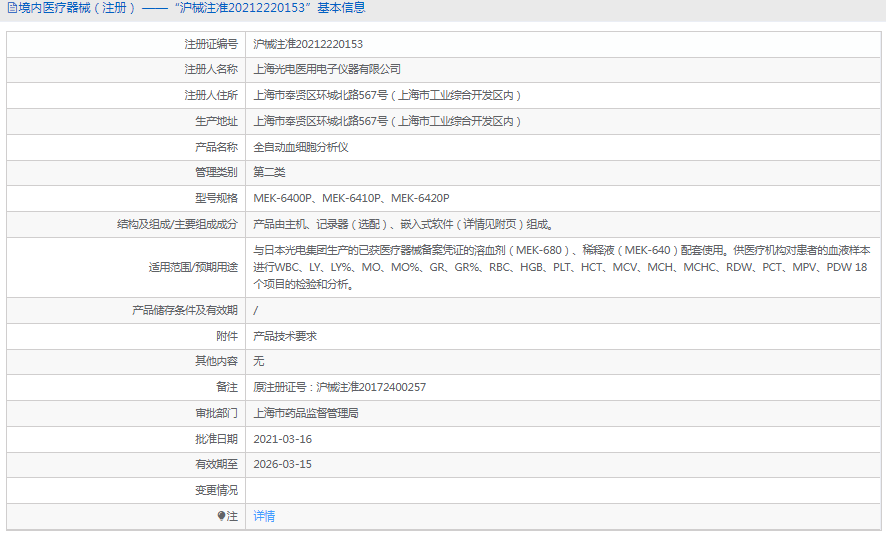This screenshot has height=536, width=886.
Task: Click the 其他内容 row label
Action: pyautogui.click(x=216, y=361)
